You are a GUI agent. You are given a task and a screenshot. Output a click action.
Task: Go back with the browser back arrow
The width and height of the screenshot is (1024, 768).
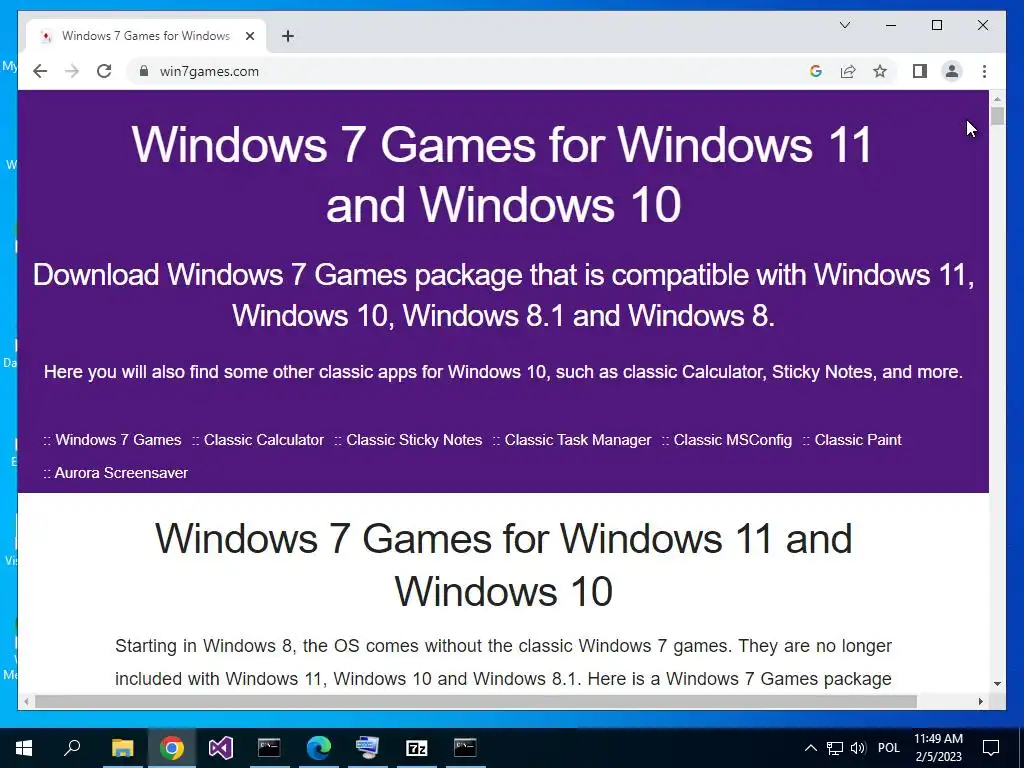click(x=40, y=71)
